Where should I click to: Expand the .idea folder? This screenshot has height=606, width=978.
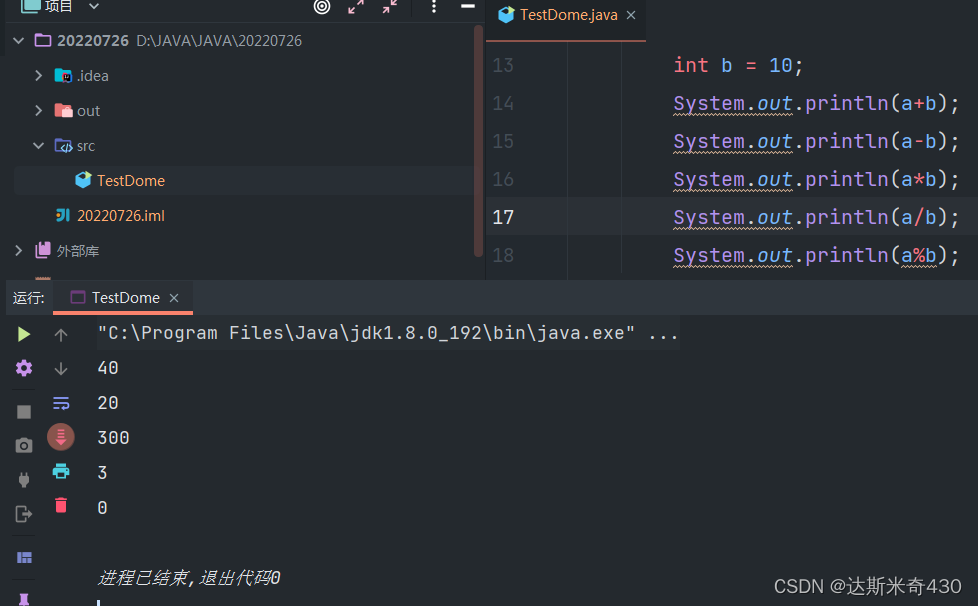click(x=39, y=75)
